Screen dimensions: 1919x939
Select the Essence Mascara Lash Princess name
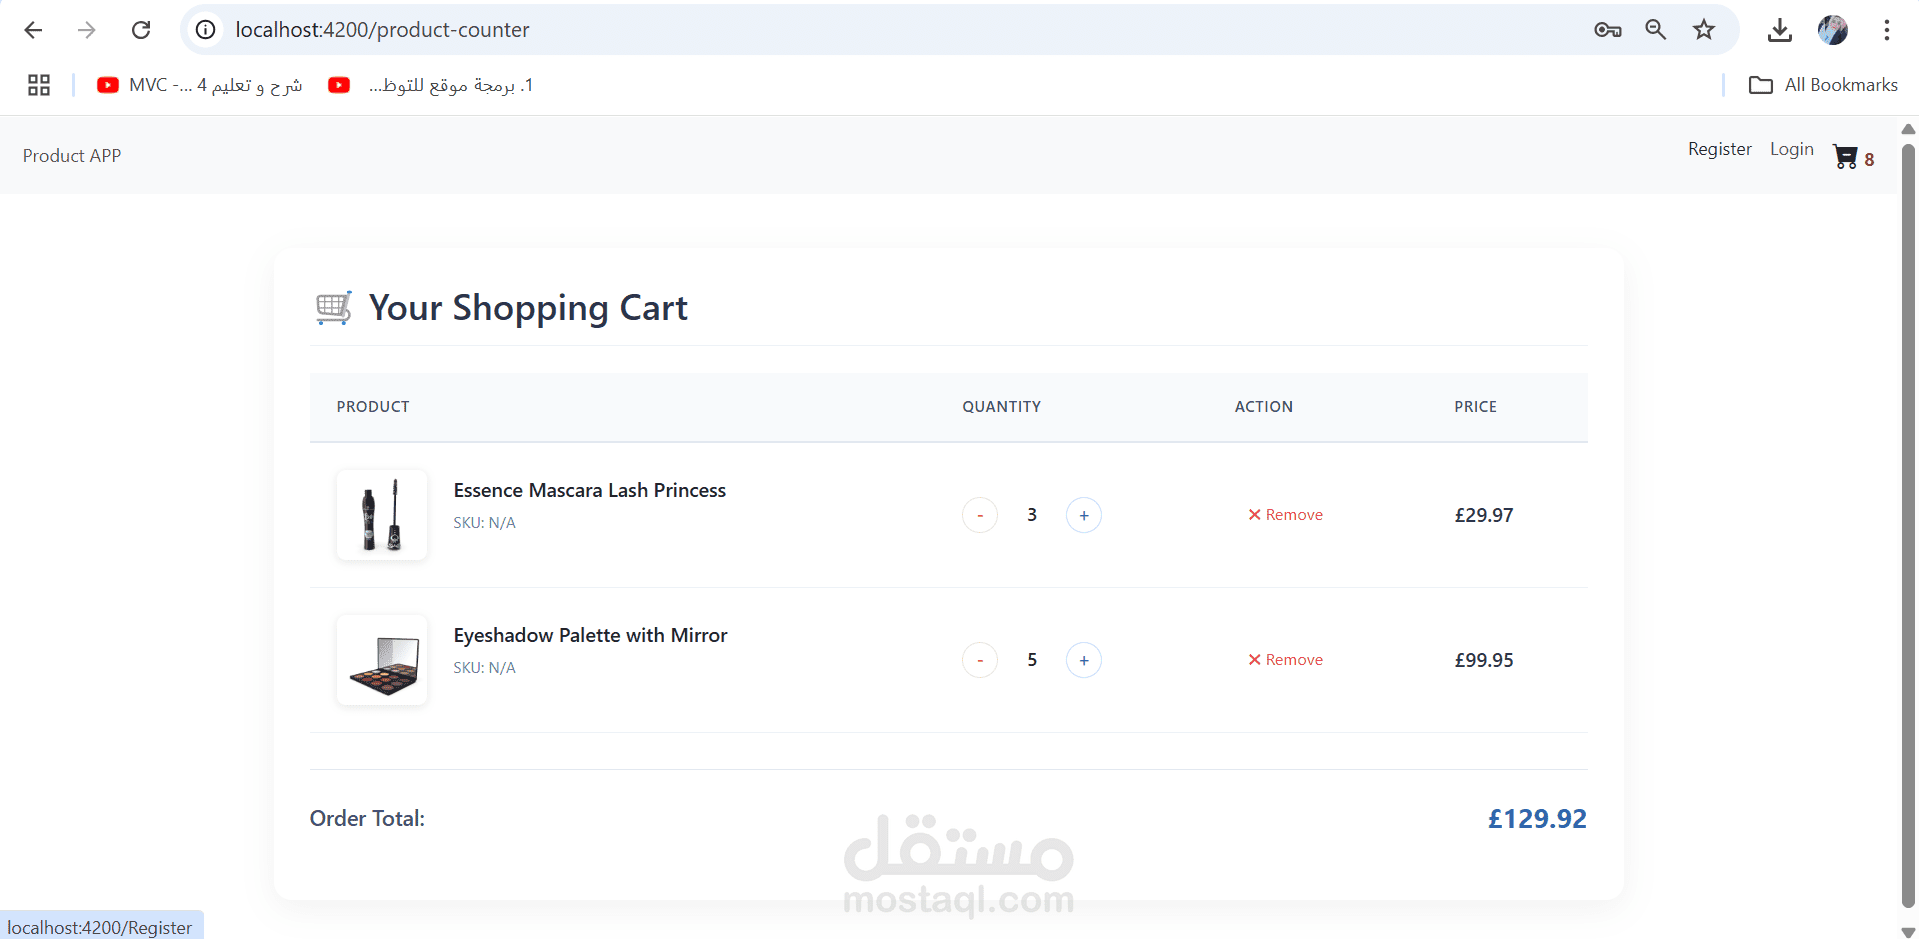[590, 490]
